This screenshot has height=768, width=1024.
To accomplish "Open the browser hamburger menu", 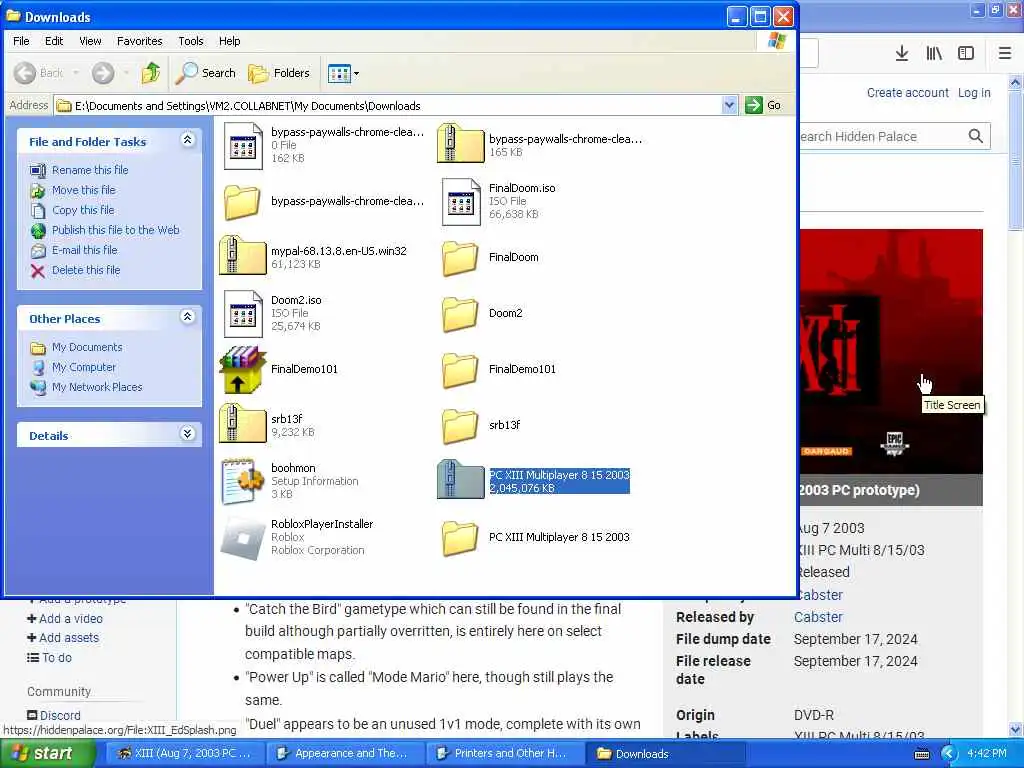I will 1004,53.
